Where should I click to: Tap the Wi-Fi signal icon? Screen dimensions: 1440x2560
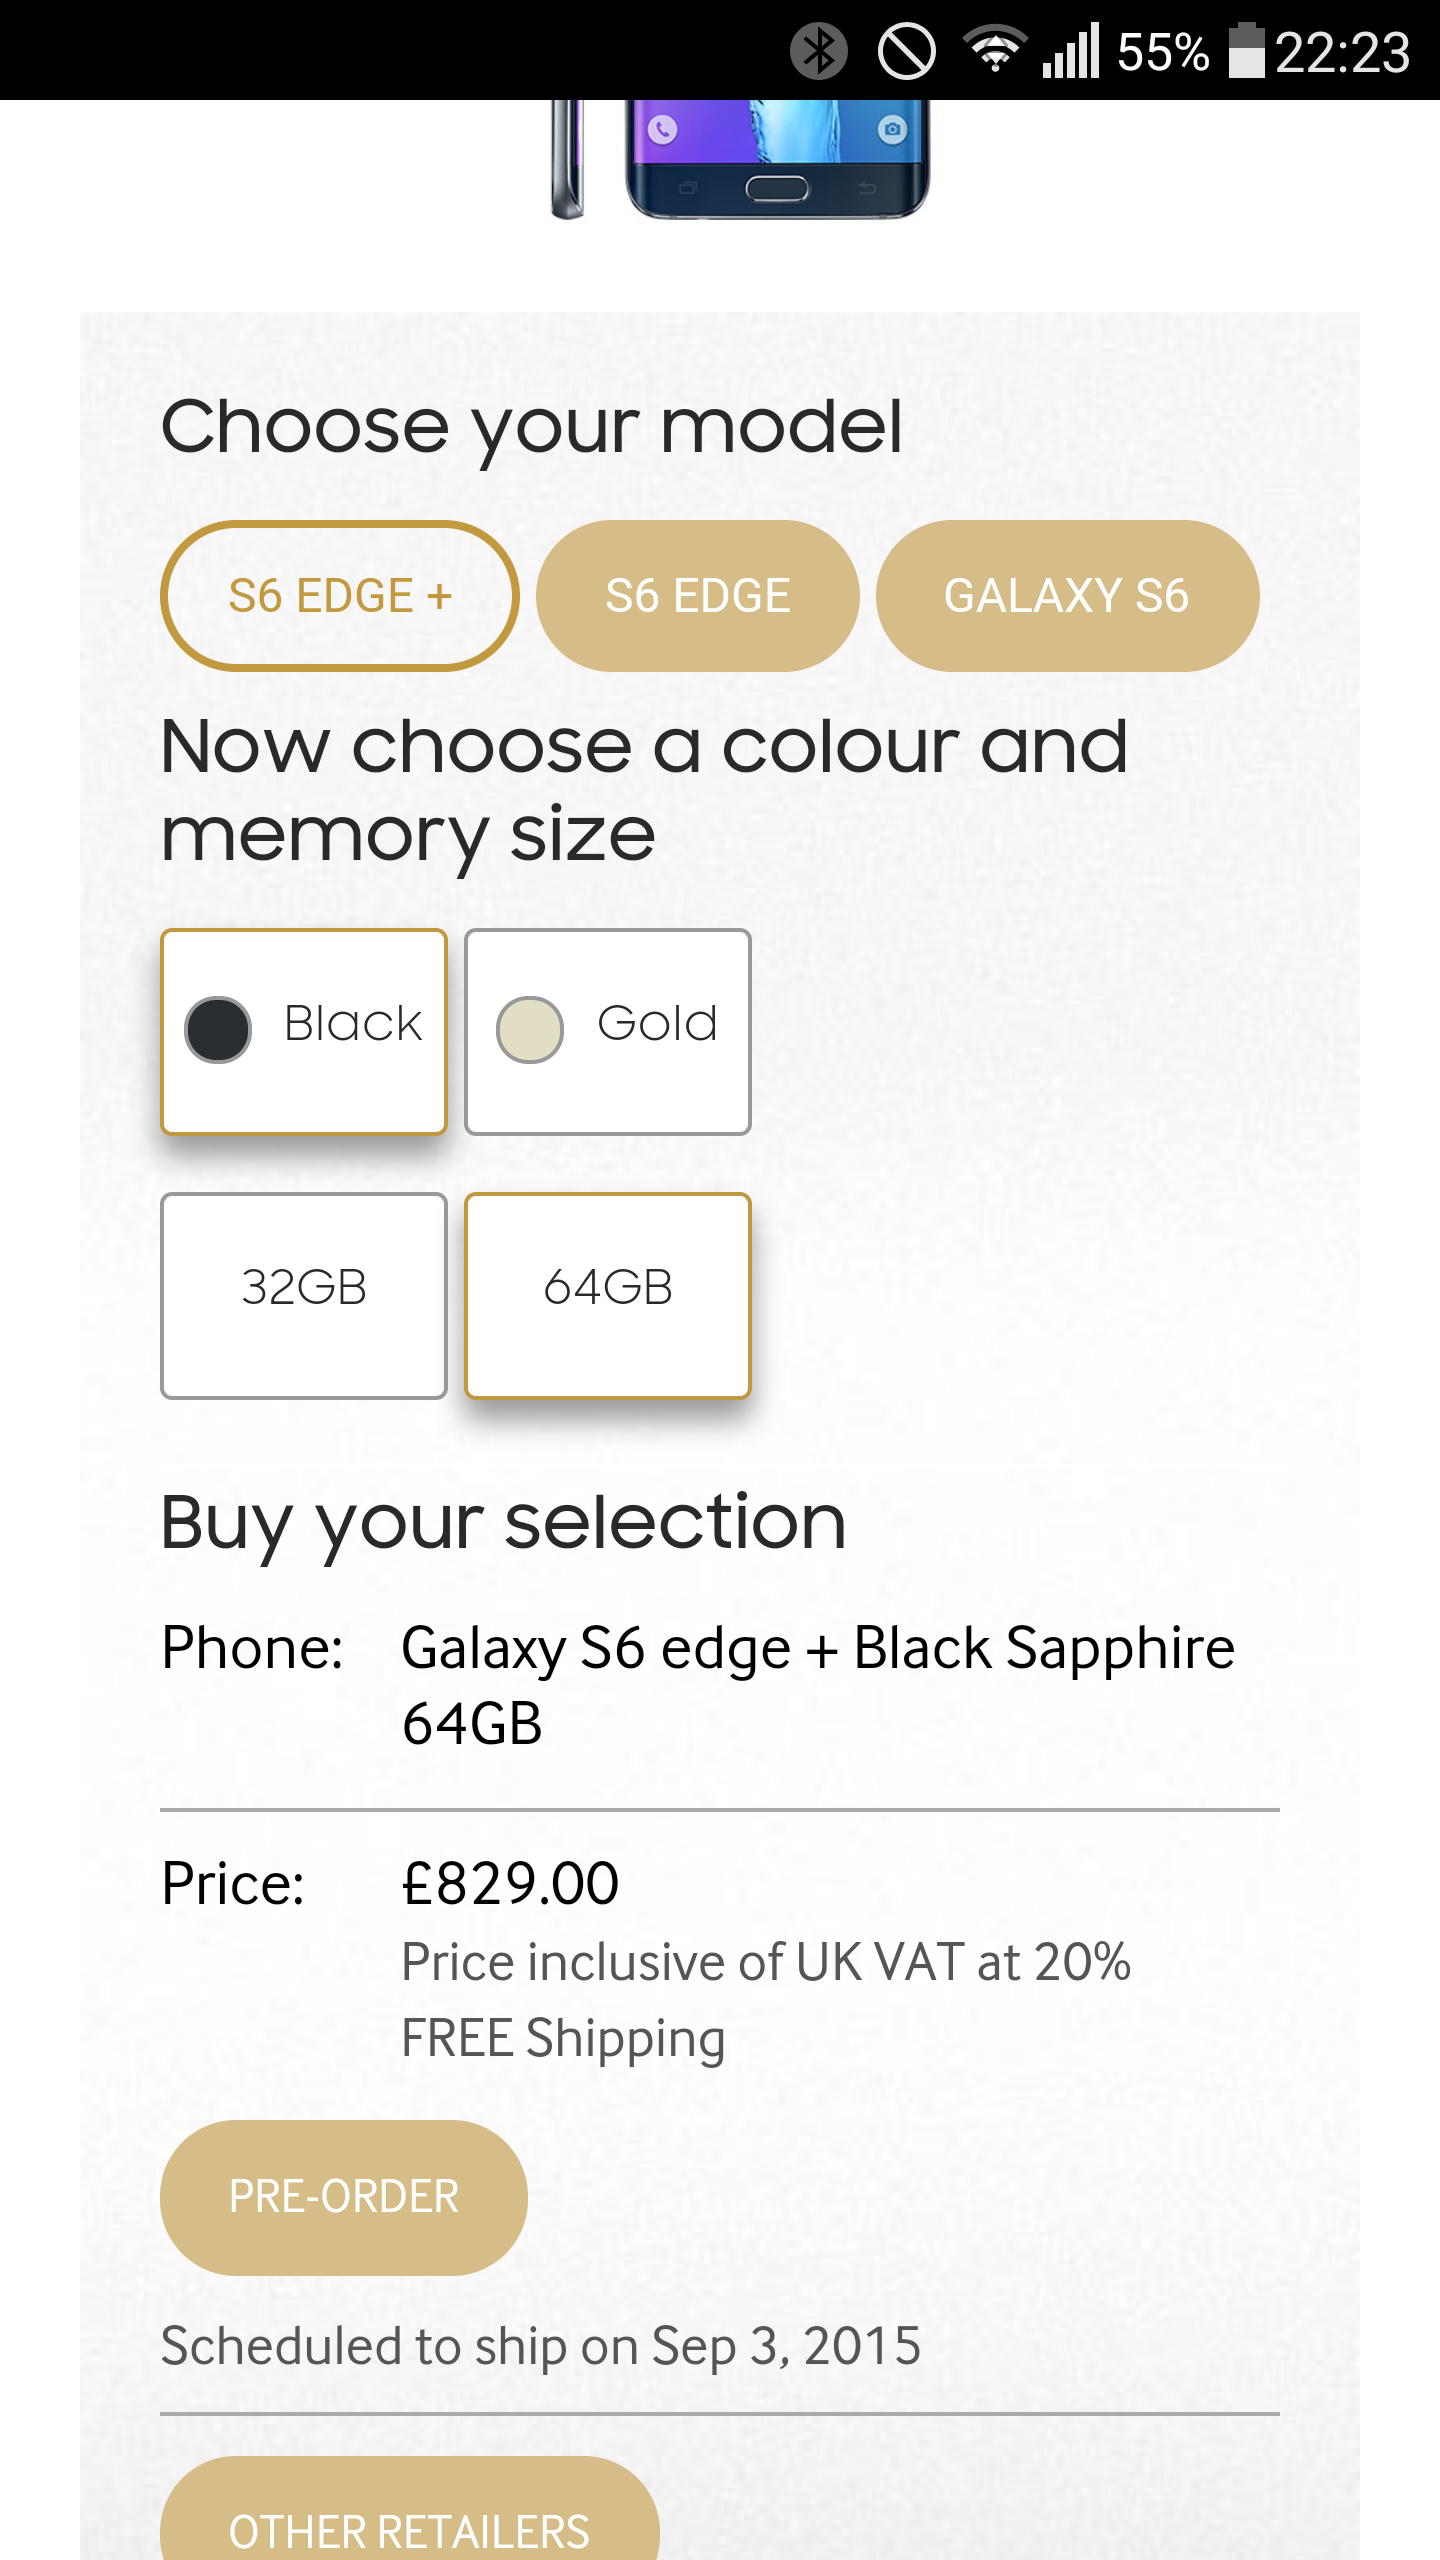pos(994,49)
